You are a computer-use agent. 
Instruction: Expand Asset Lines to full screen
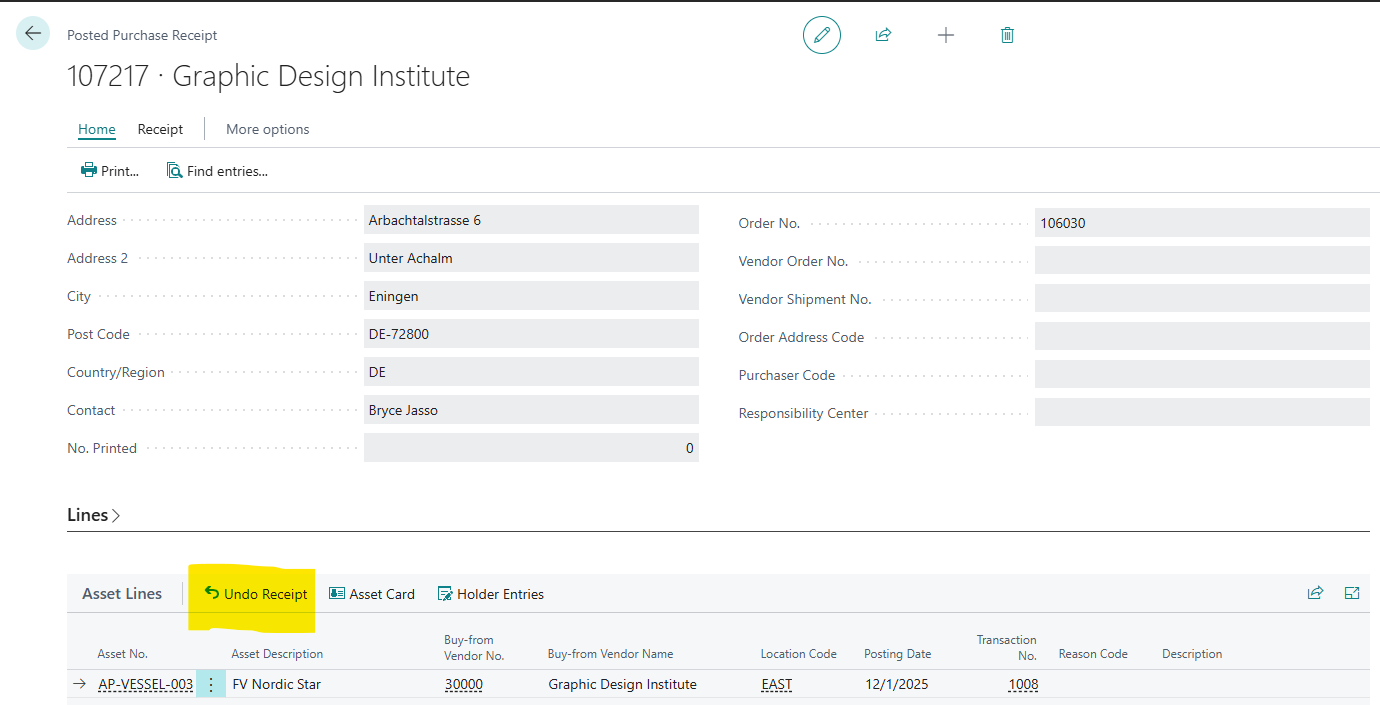tap(1352, 593)
